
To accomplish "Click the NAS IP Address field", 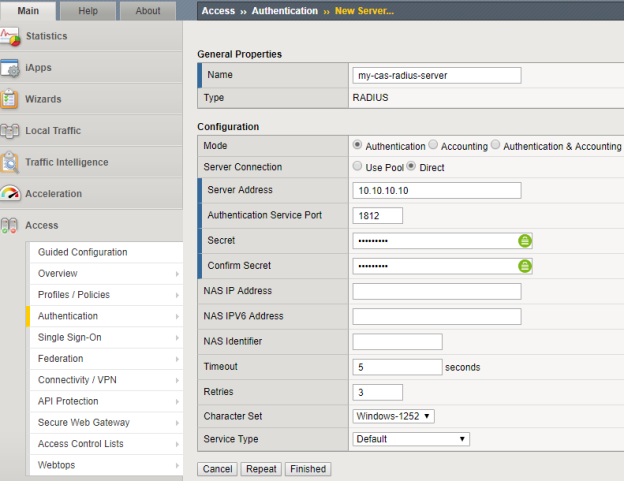I will [437, 291].
